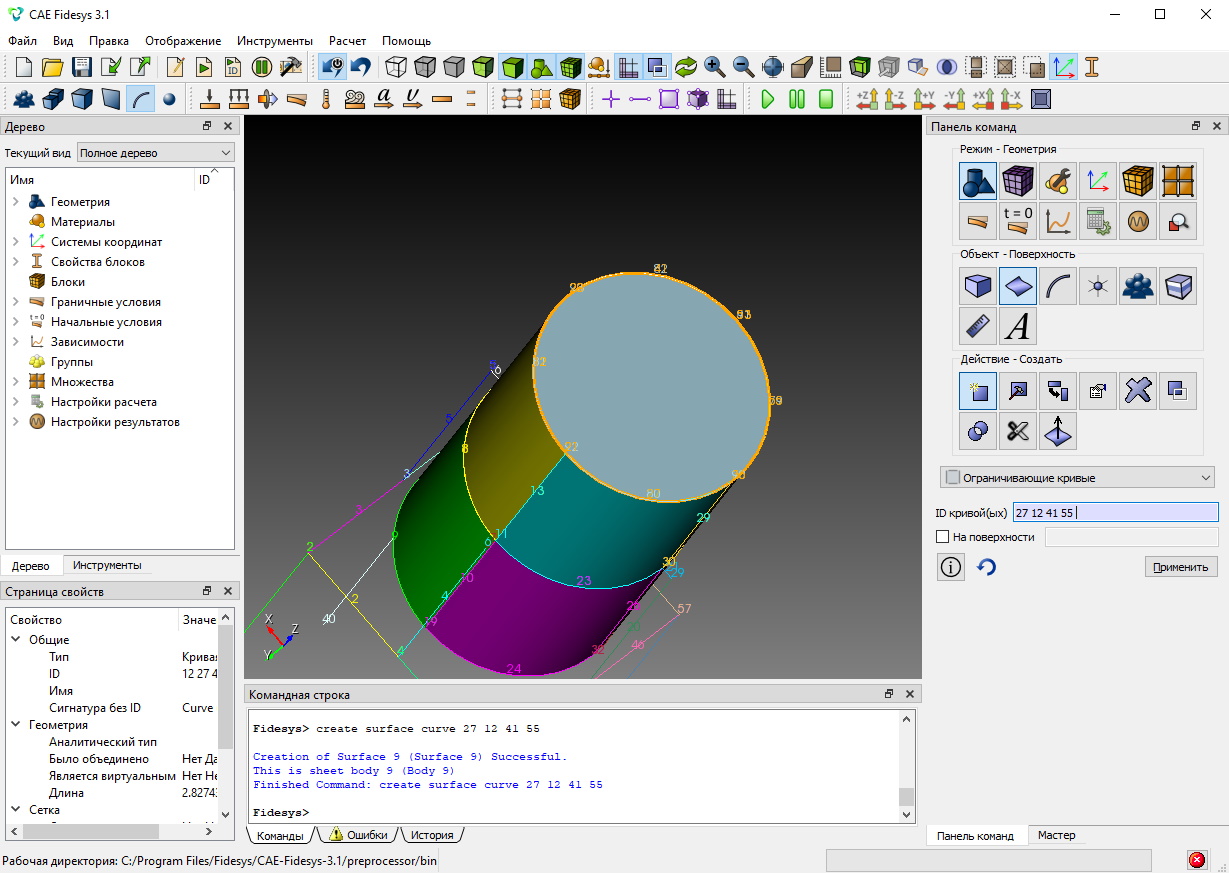
Task: Click the Create action icon
Action: click(978, 391)
